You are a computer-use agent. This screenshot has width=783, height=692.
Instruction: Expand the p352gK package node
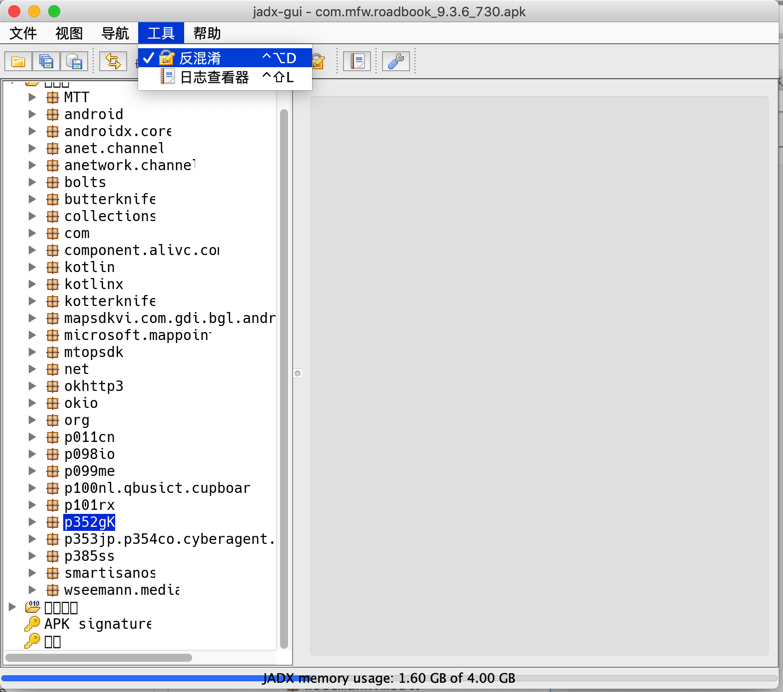click(32, 522)
